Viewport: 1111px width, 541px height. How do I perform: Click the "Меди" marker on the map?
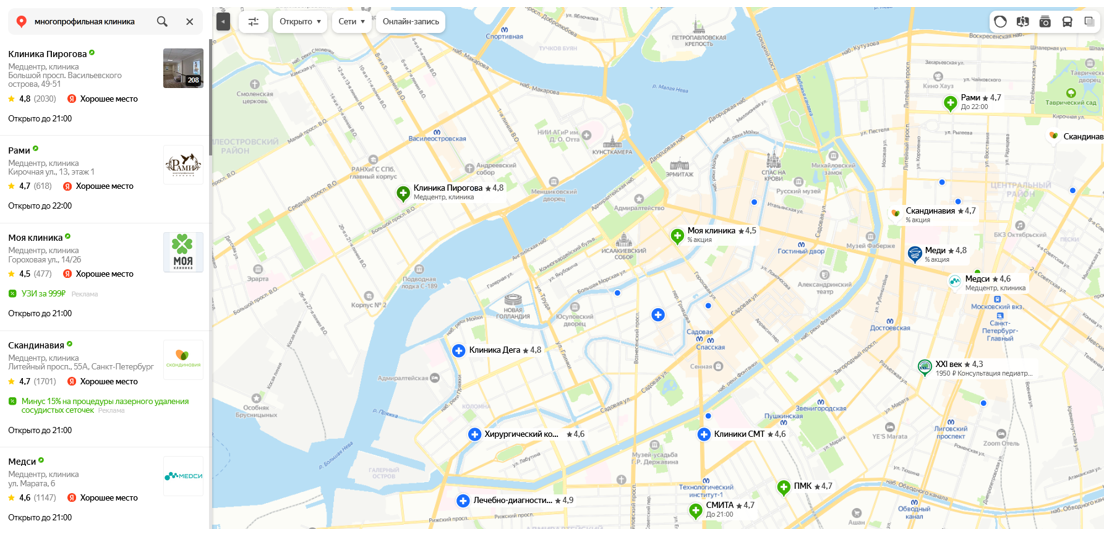click(915, 253)
